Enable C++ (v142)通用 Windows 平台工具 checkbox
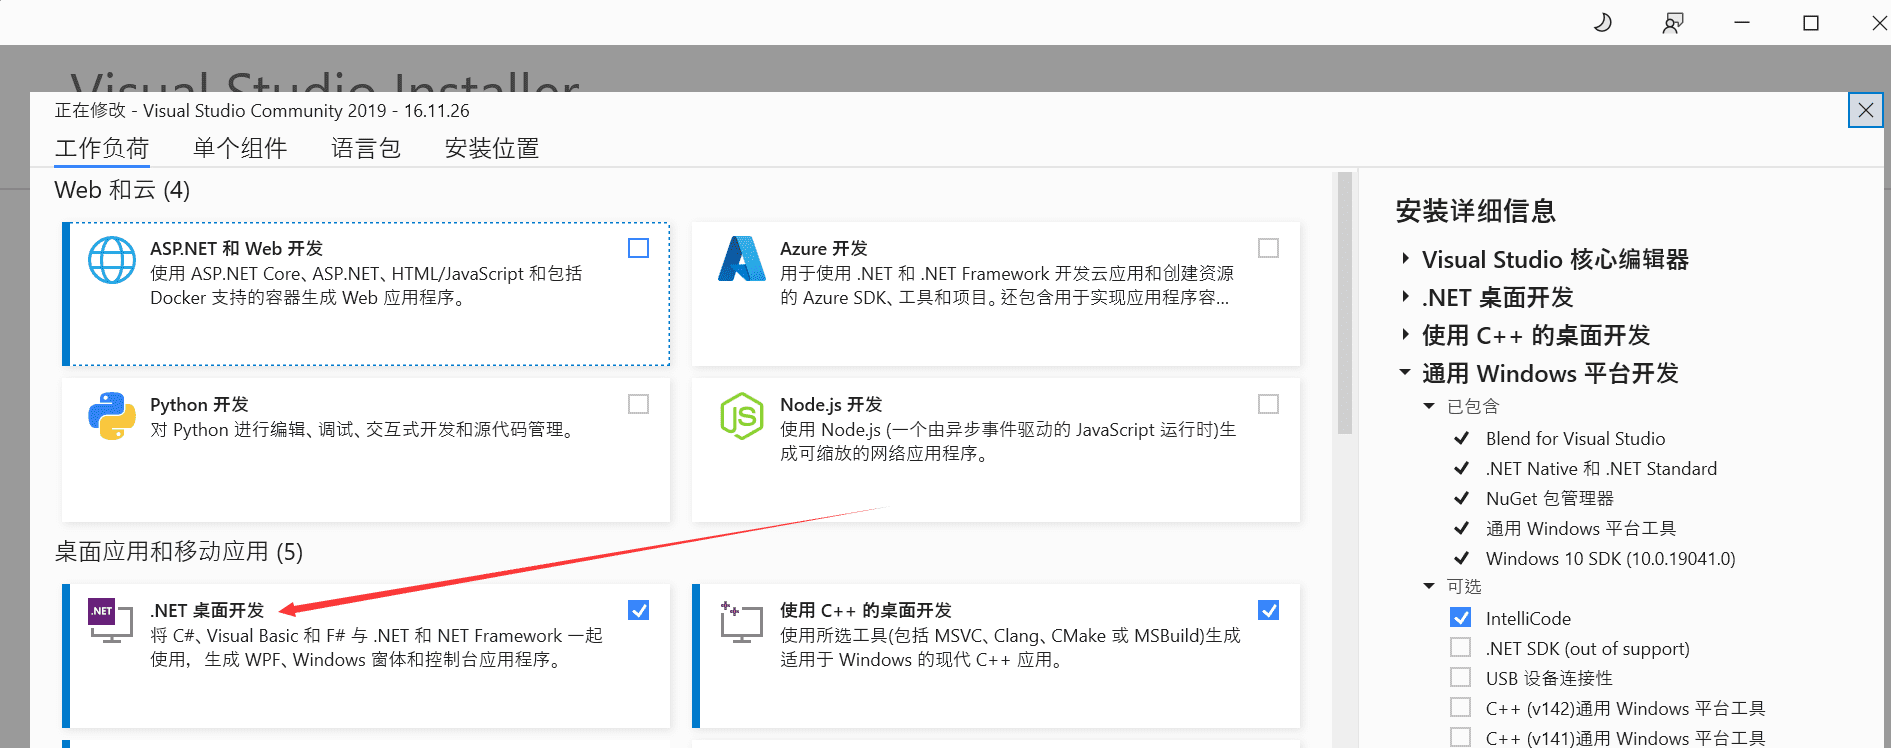Screen dimensions: 1891x748 pyautogui.click(x=1461, y=708)
